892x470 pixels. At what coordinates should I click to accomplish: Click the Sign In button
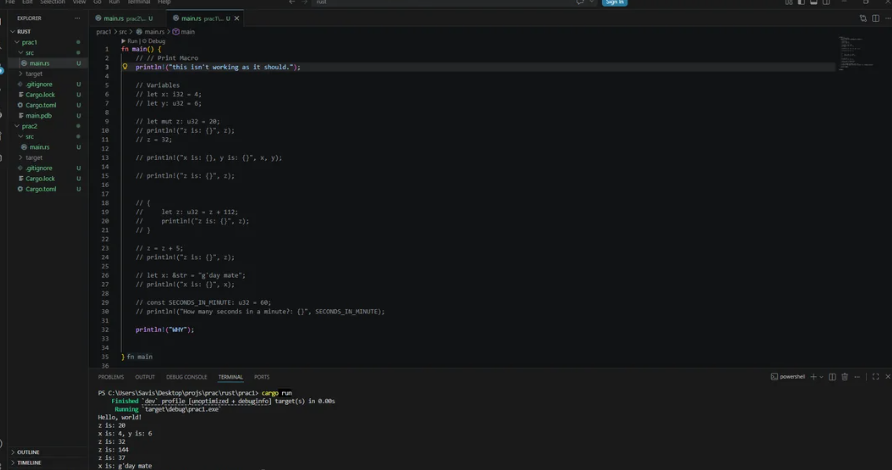[615, 2]
